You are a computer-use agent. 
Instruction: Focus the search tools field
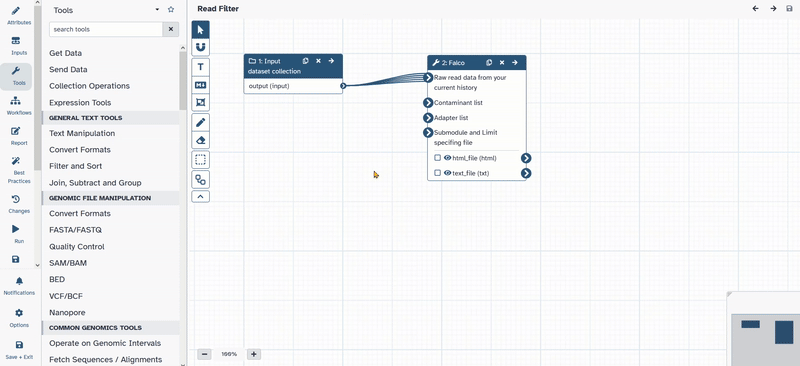click(106, 29)
